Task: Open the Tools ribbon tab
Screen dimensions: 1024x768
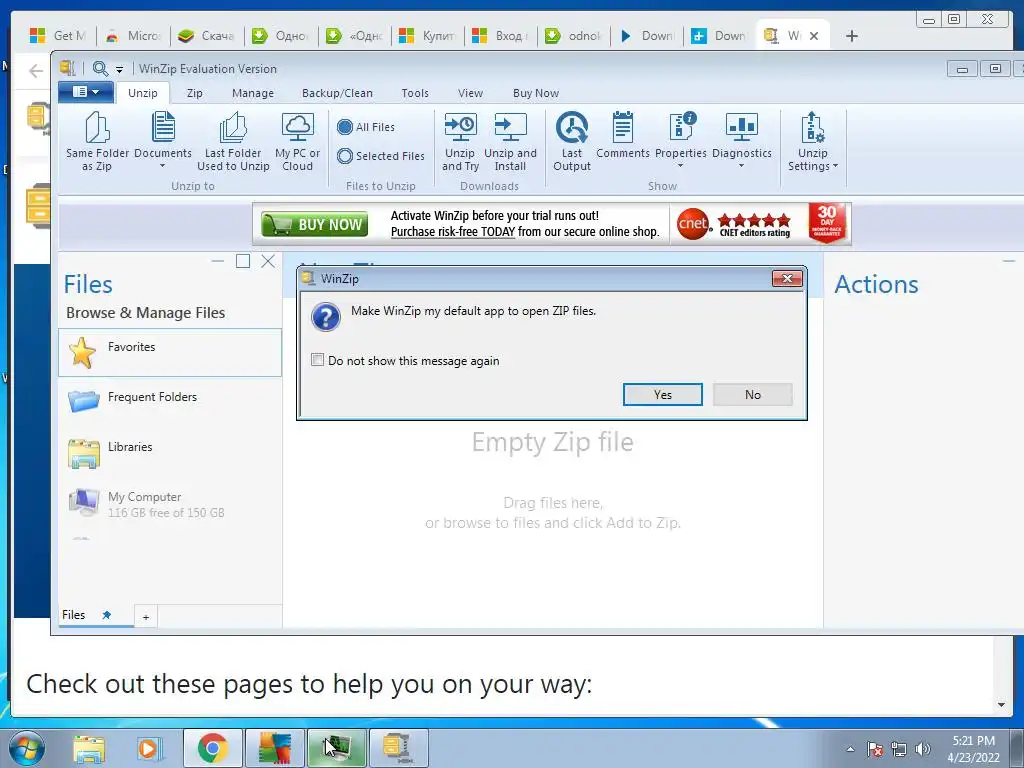Action: pyautogui.click(x=415, y=93)
